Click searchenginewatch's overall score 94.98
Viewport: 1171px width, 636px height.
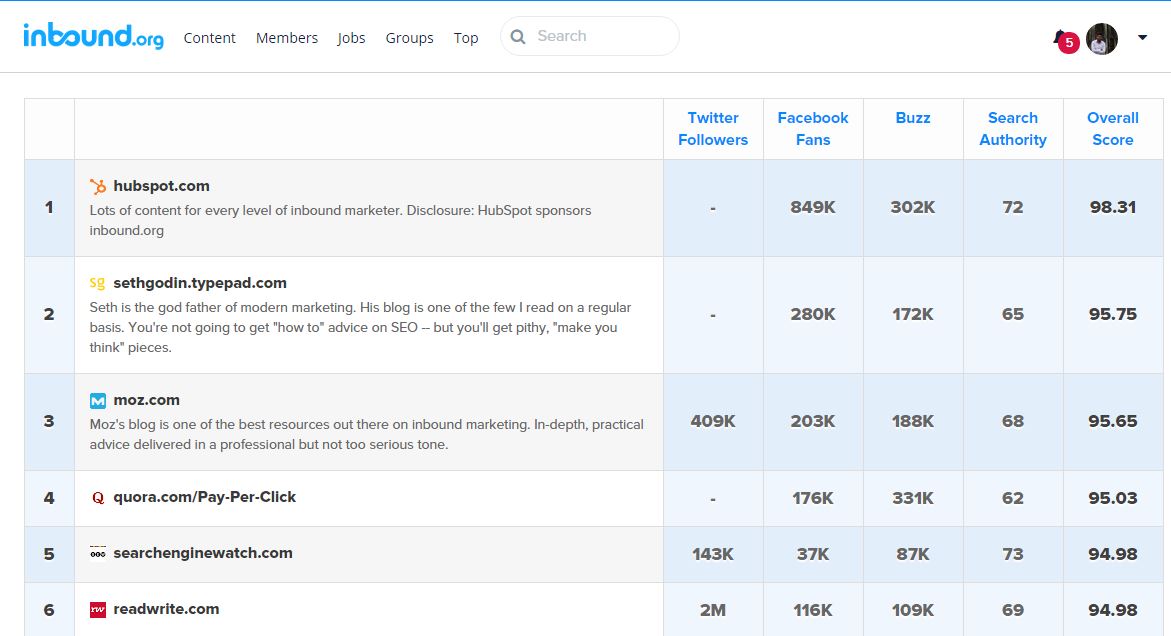tap(1113, 554)
